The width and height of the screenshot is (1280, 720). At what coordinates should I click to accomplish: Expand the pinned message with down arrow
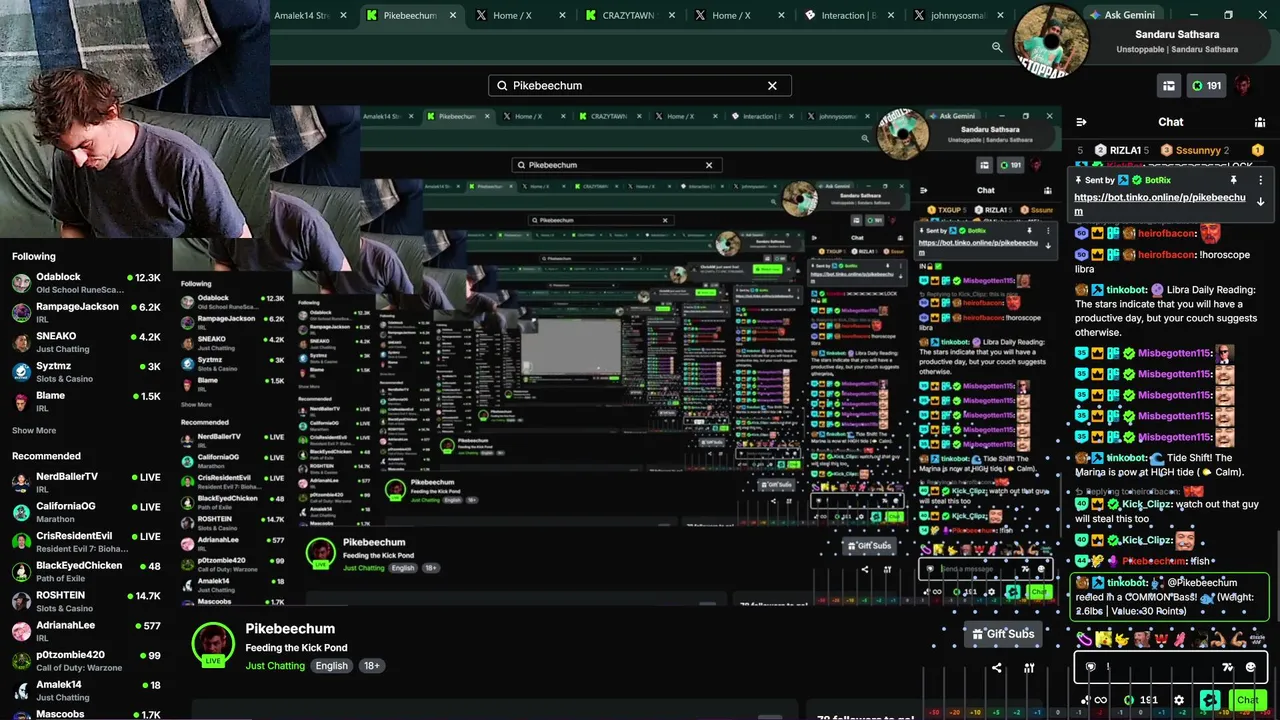tap(1260, 201)
